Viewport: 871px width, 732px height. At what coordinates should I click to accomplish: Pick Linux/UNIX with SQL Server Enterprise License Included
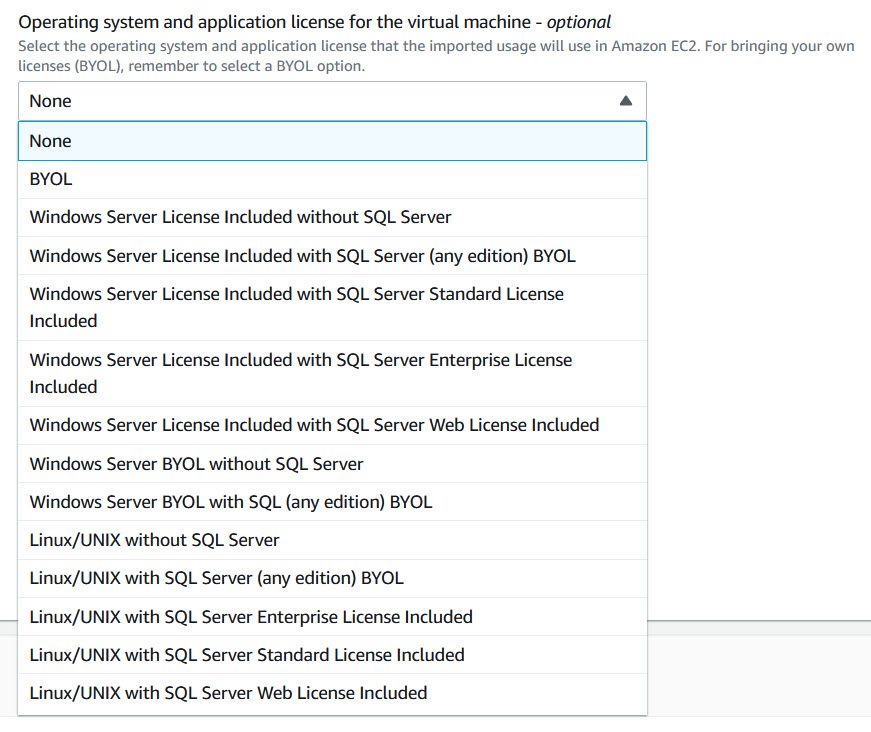click(x=332, y=617)
